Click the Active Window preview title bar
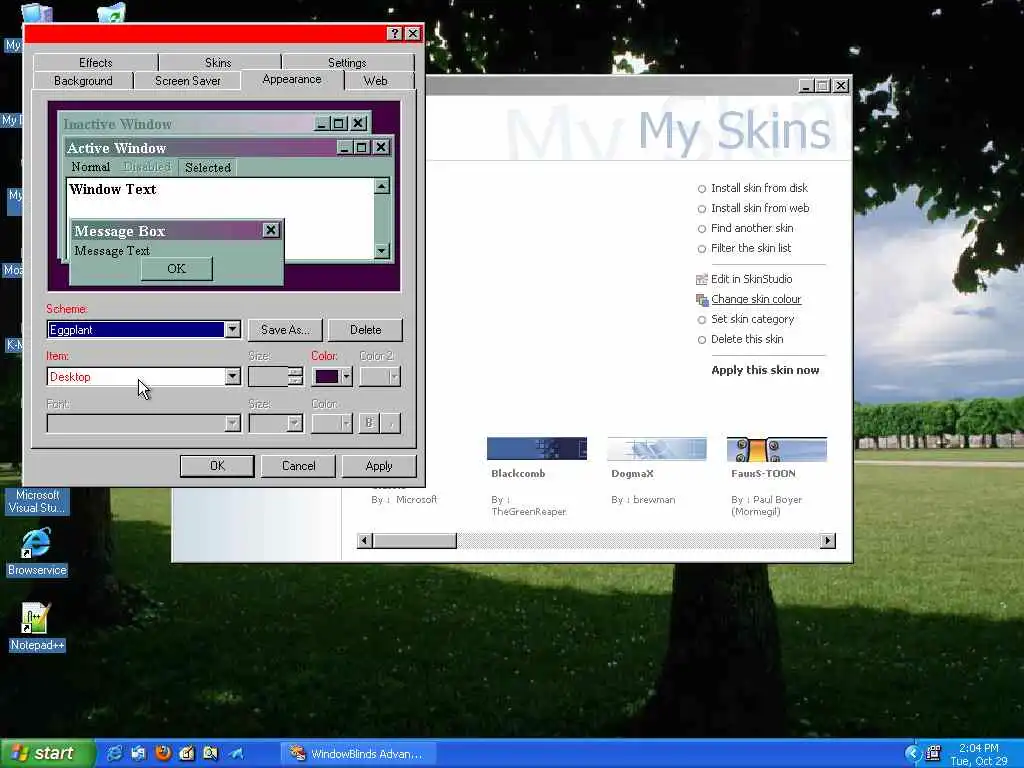 (x=201, y=148)
